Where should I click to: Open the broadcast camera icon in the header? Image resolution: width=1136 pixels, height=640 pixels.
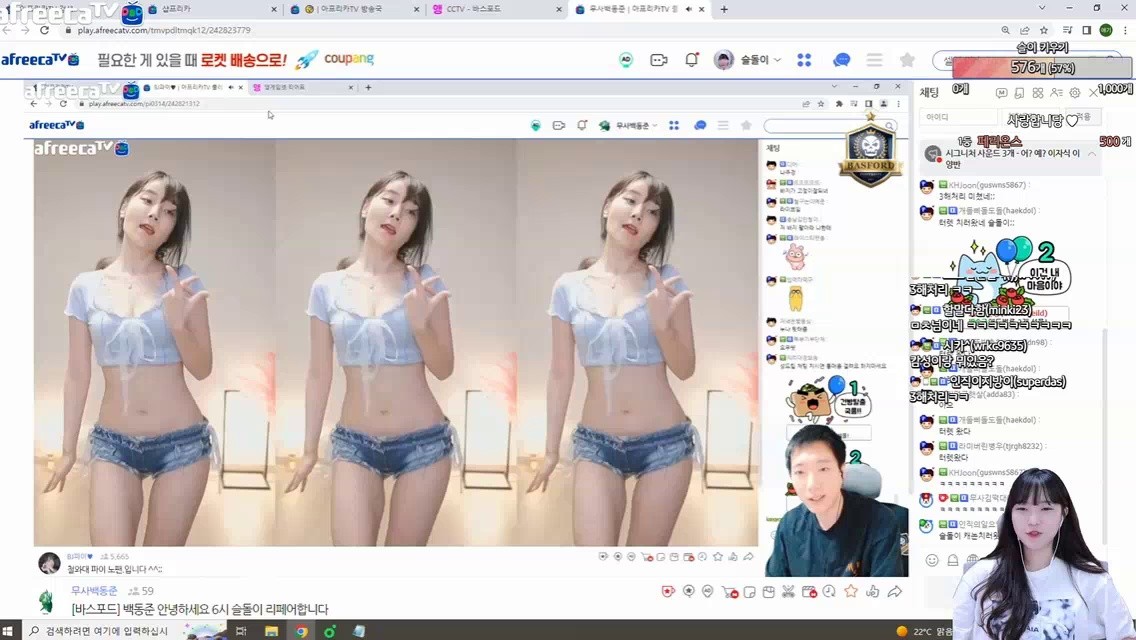click(x=658, y=60)
